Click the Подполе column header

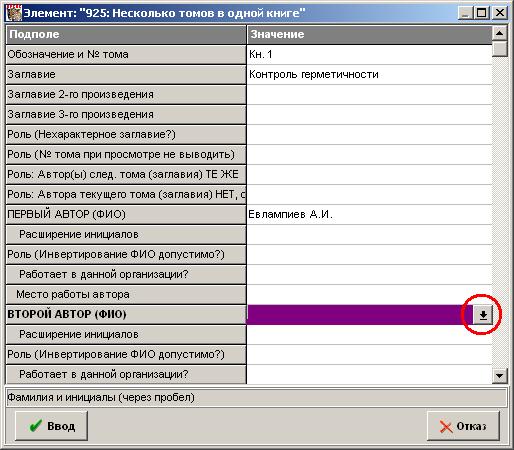click(x=126, y=34)
